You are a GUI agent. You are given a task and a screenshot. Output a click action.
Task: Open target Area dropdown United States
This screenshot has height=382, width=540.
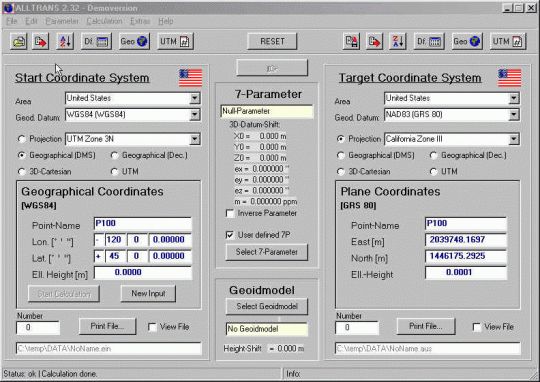click(513, 98)
